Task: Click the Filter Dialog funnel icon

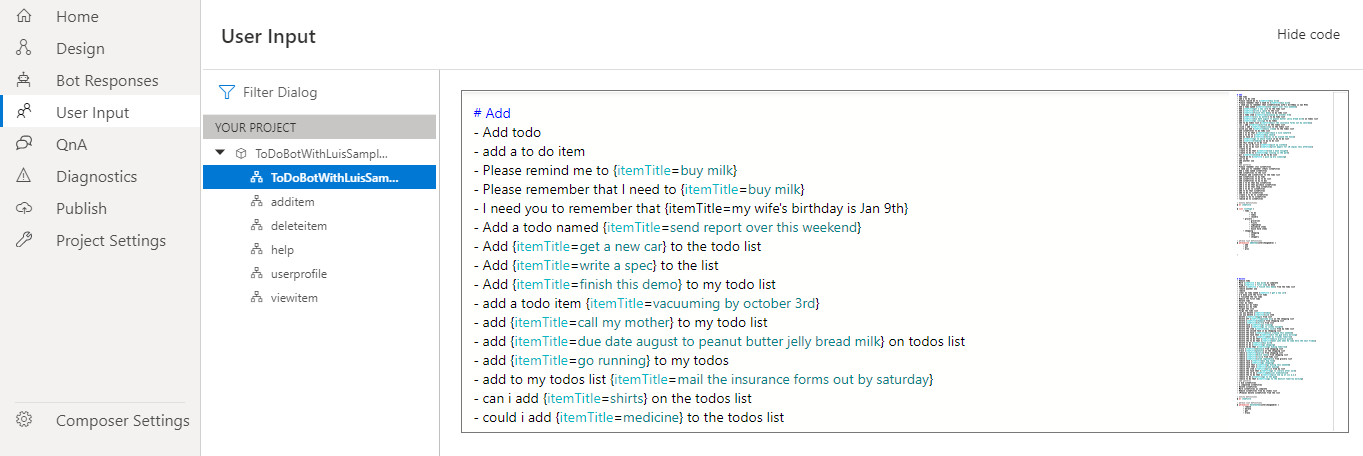Action: coord(227,92)
